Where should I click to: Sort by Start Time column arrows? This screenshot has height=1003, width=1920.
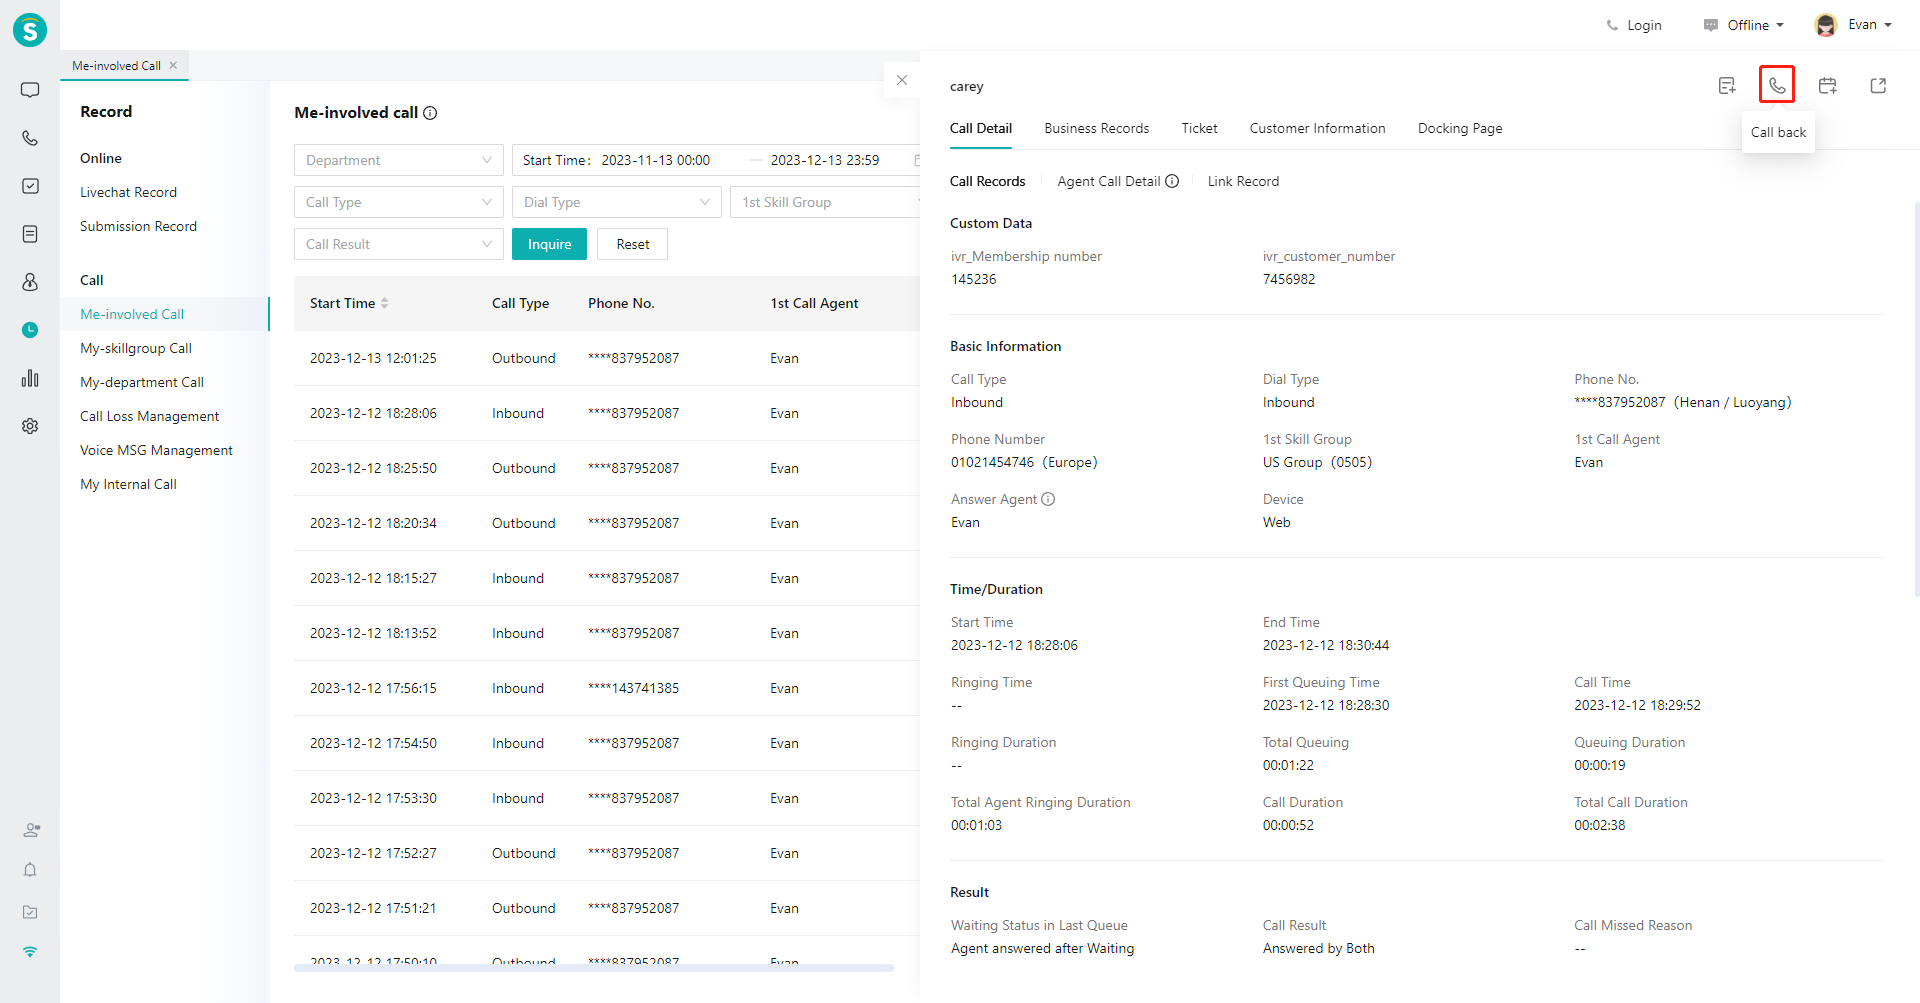click(x=384, y=303)
